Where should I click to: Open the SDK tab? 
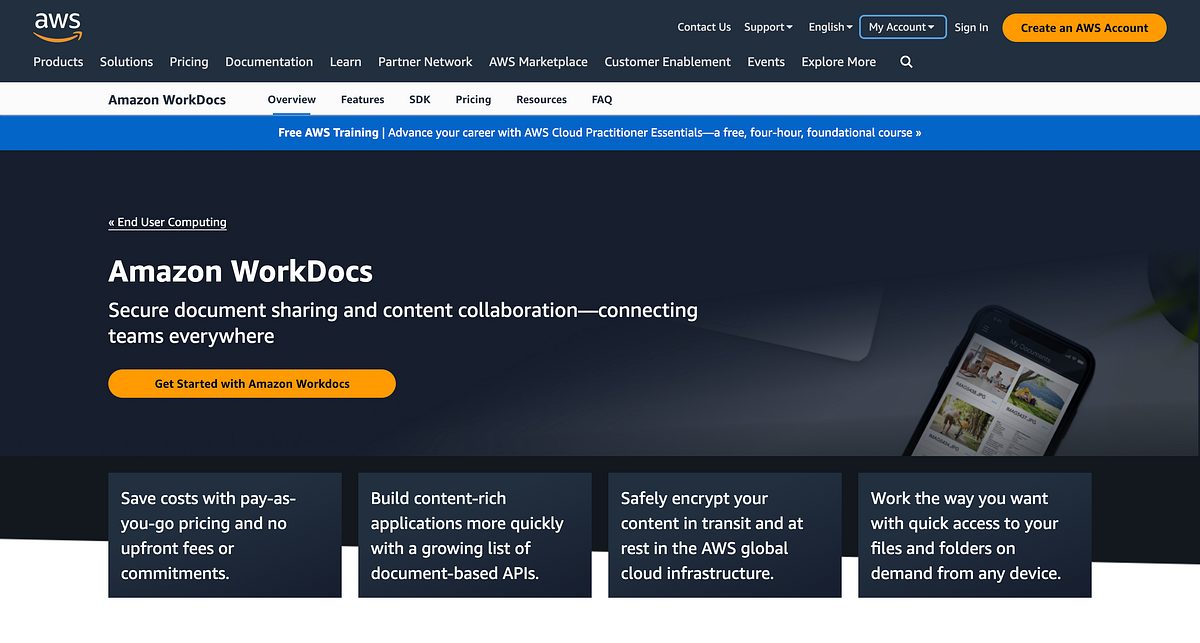[419, 99]
